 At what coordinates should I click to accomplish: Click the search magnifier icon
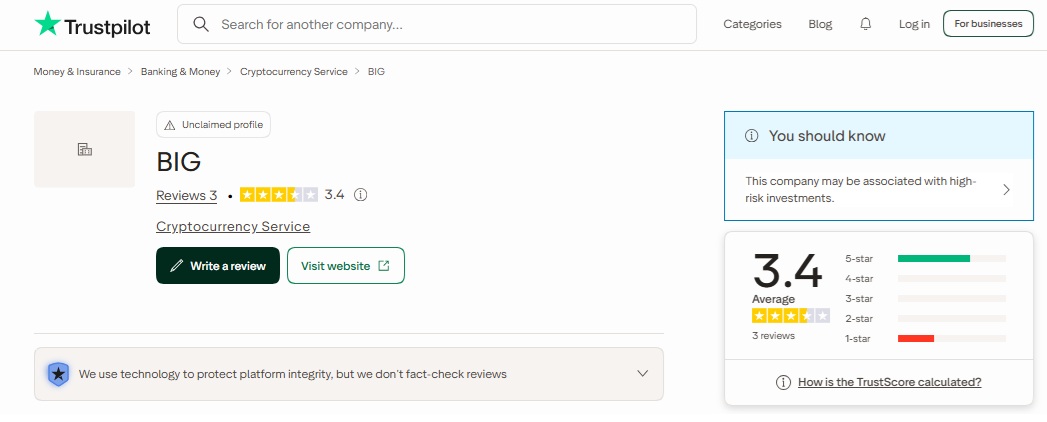(200, 24)
